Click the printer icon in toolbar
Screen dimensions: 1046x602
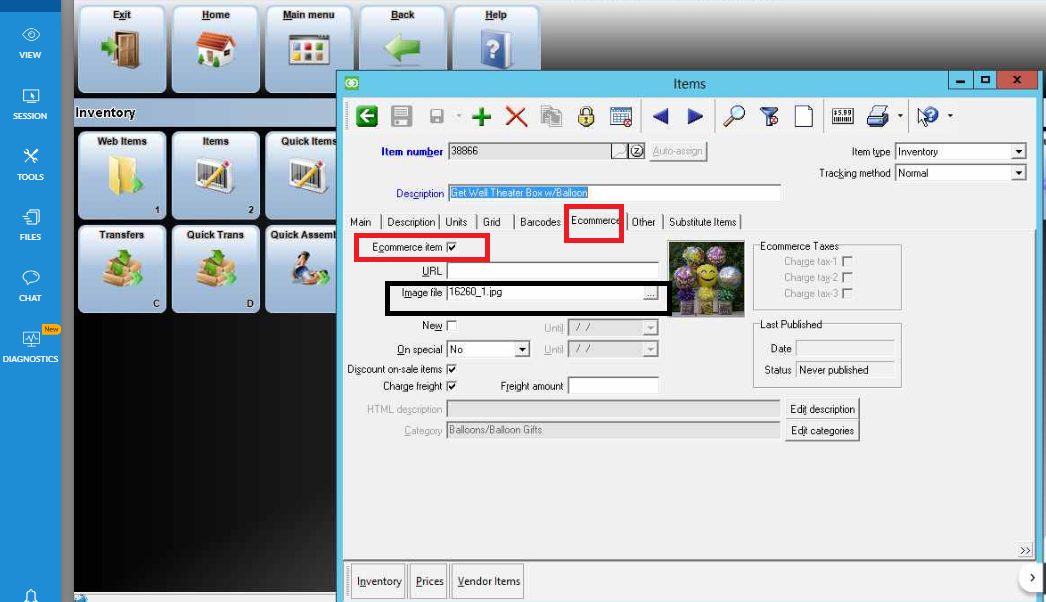[878, 117]
